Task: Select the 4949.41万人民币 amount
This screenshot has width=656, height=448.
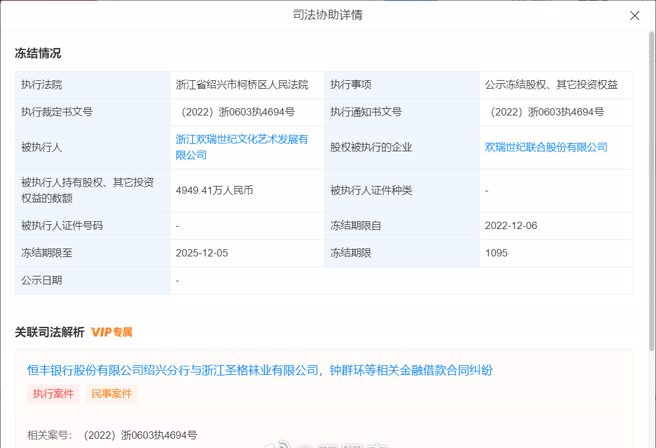Action: (214, 190)
